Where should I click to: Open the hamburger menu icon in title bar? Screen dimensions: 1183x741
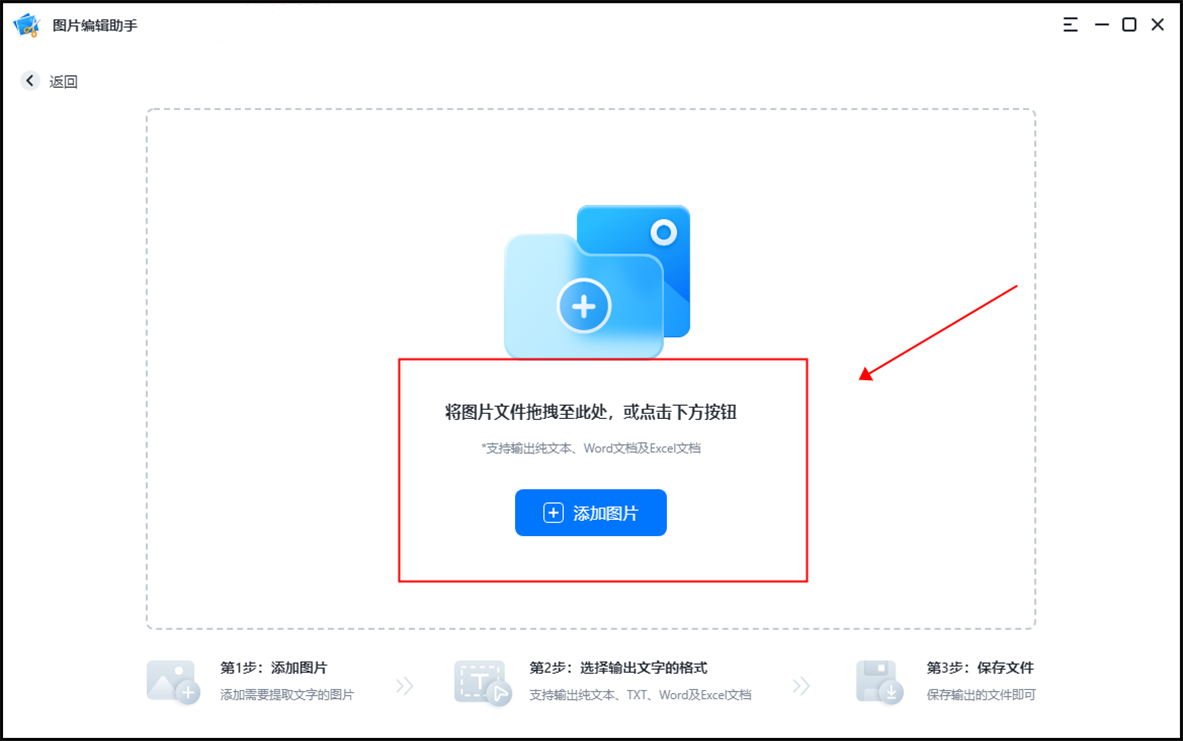1071,25
